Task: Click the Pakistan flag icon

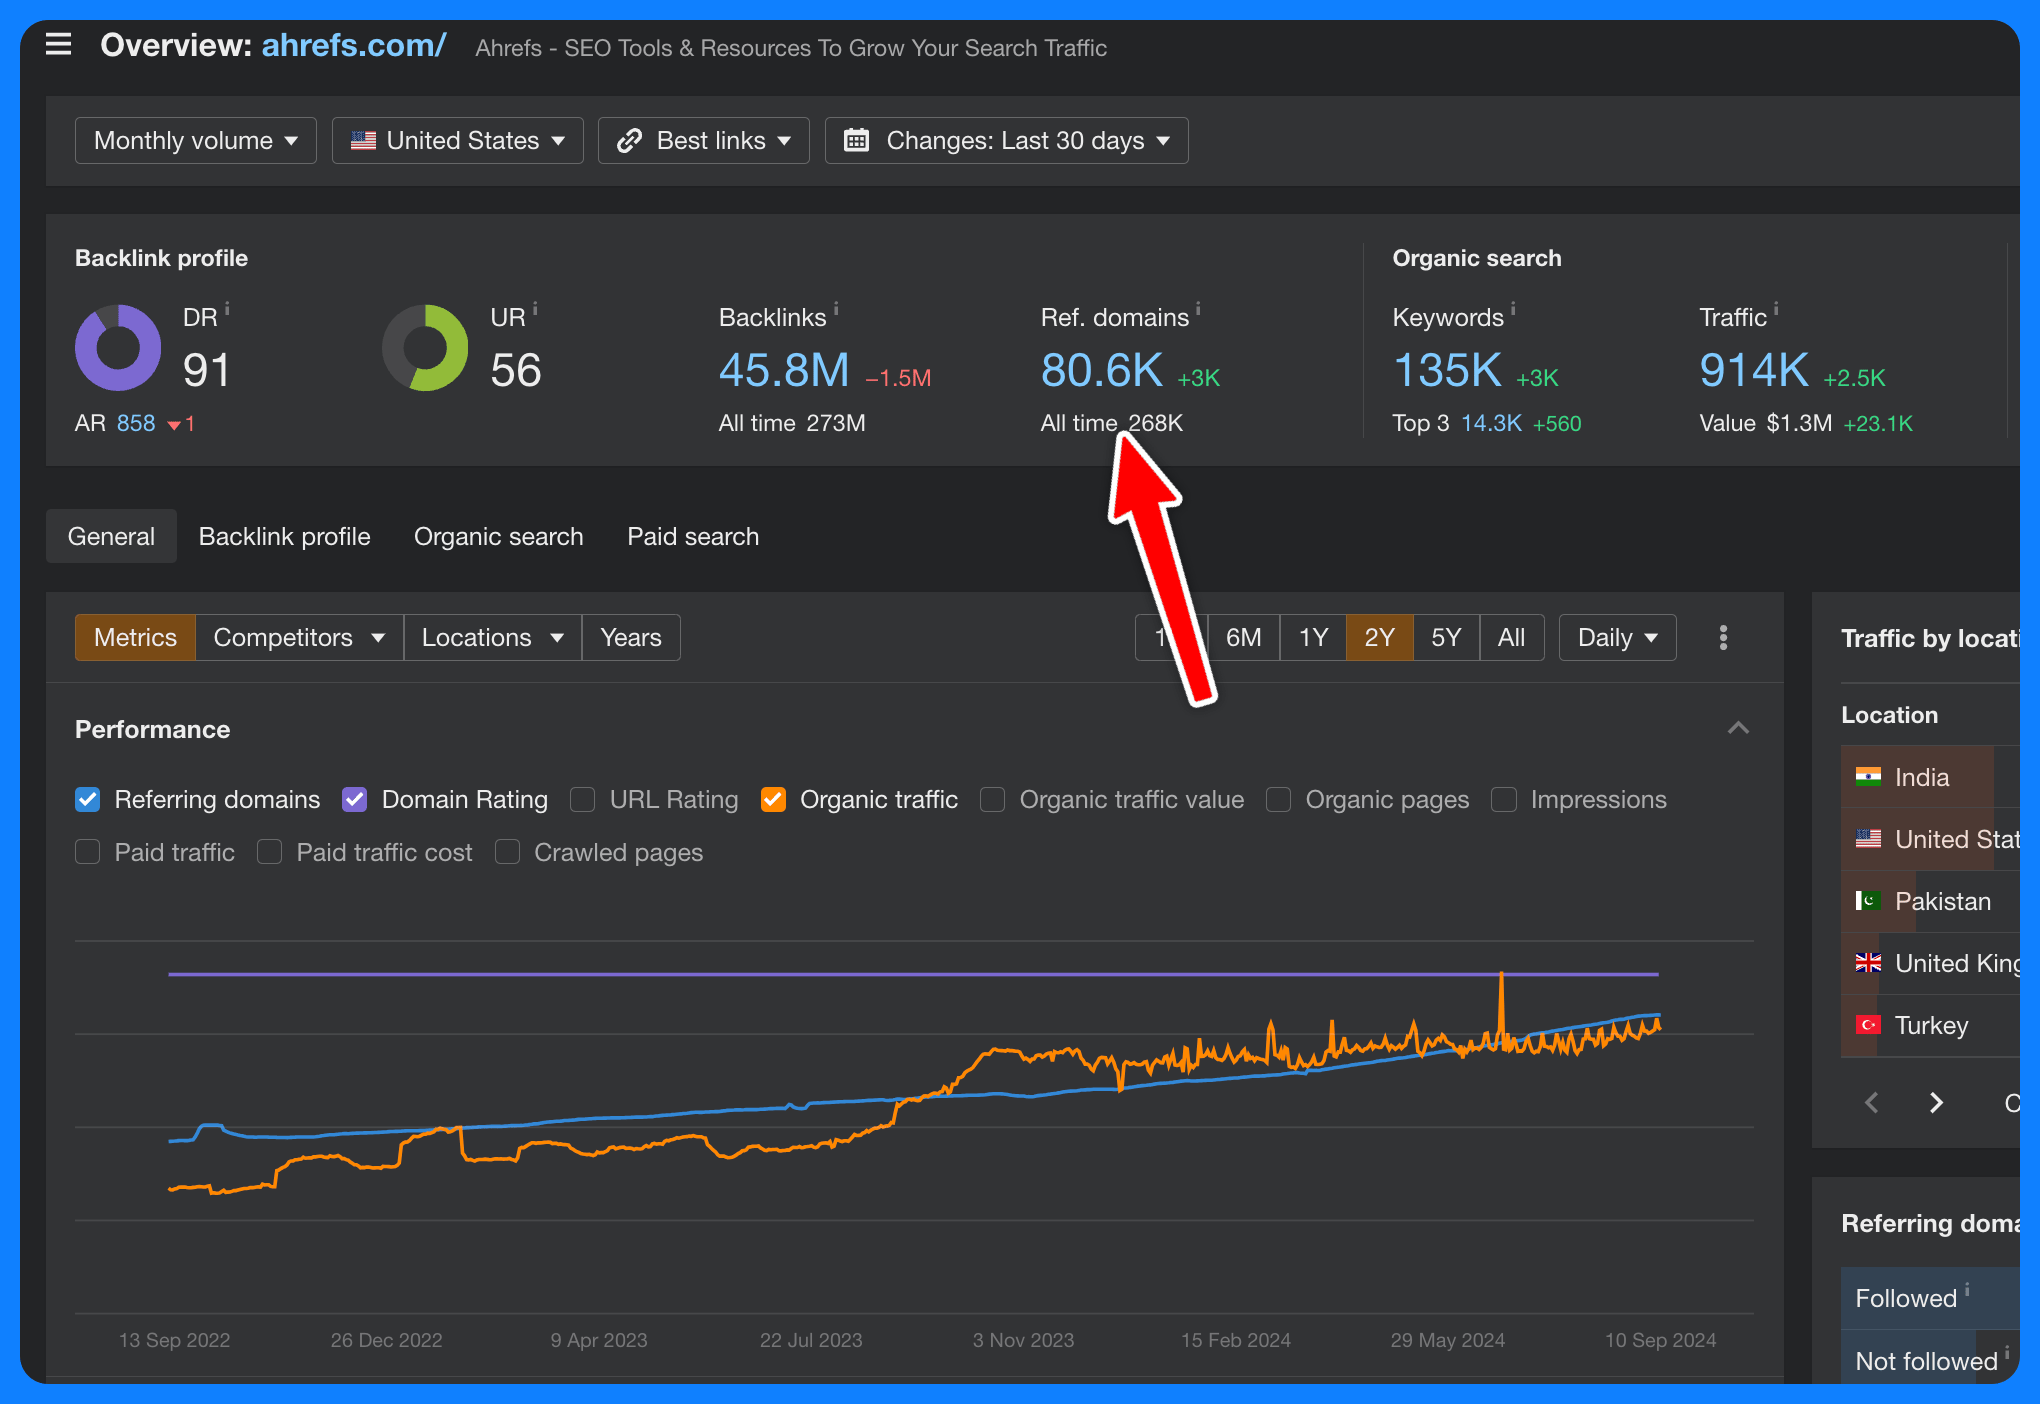Action: pyautogui.click(x=1868, y=901)
